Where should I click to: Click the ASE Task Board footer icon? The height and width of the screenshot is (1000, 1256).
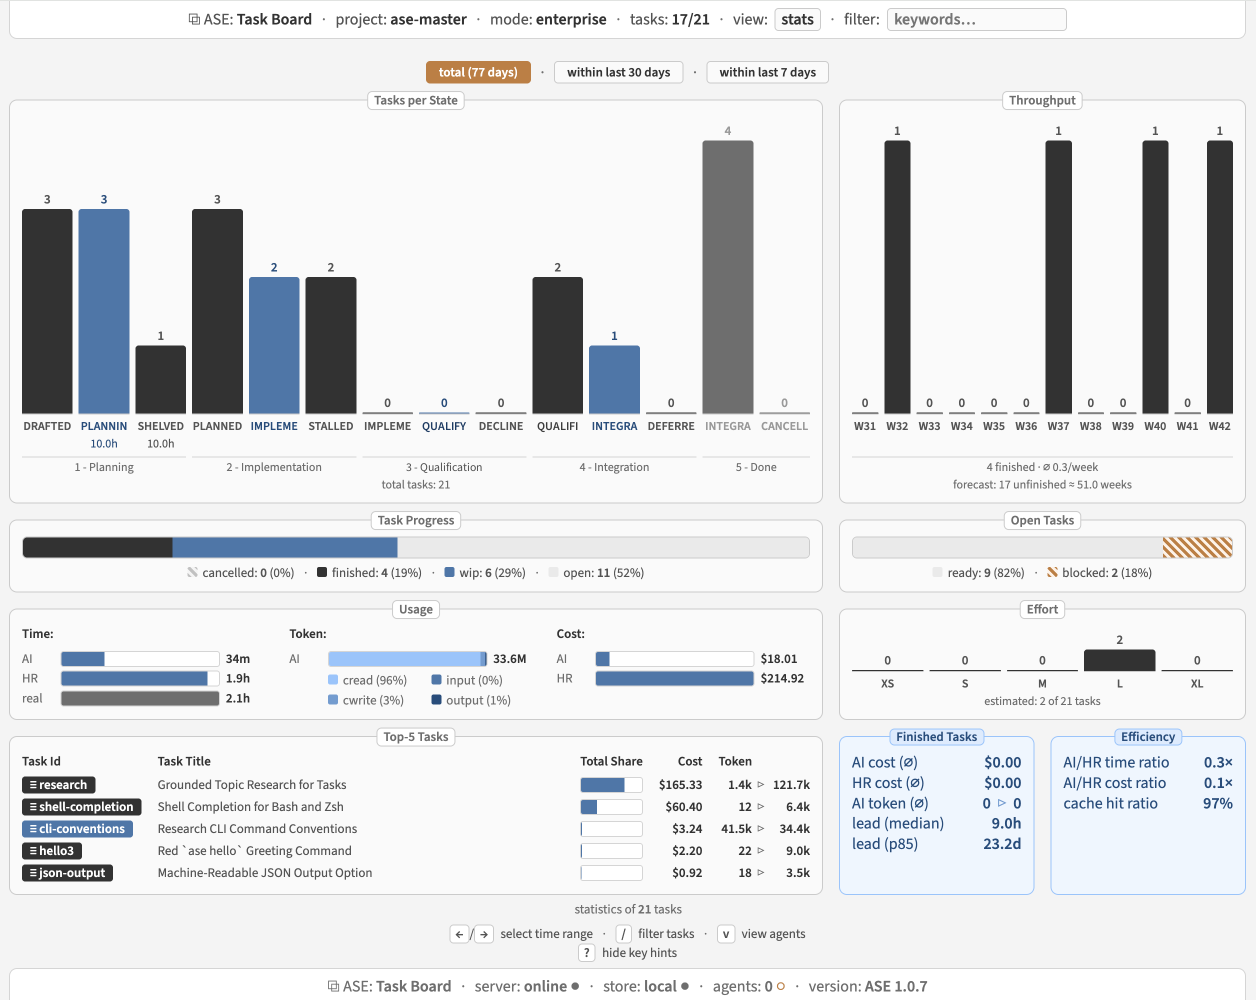coord(333,986)
